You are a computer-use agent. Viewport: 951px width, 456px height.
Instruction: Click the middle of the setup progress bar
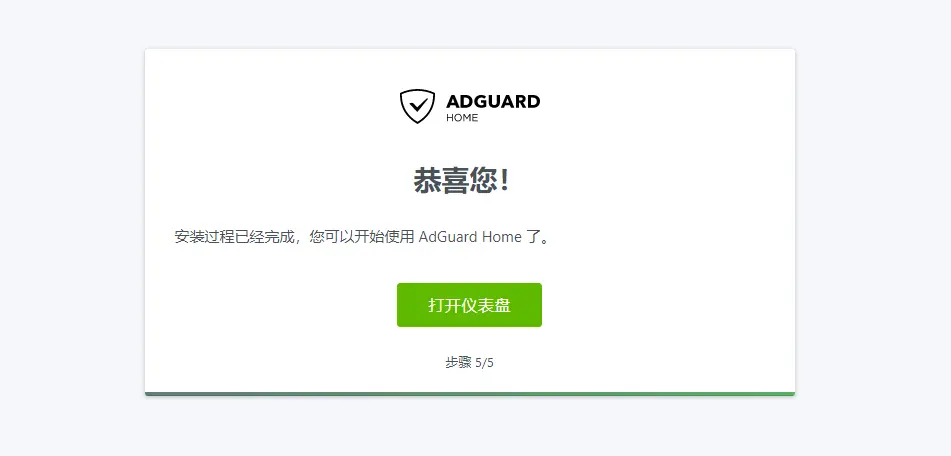pyautogui.click(x=470, y=394)
